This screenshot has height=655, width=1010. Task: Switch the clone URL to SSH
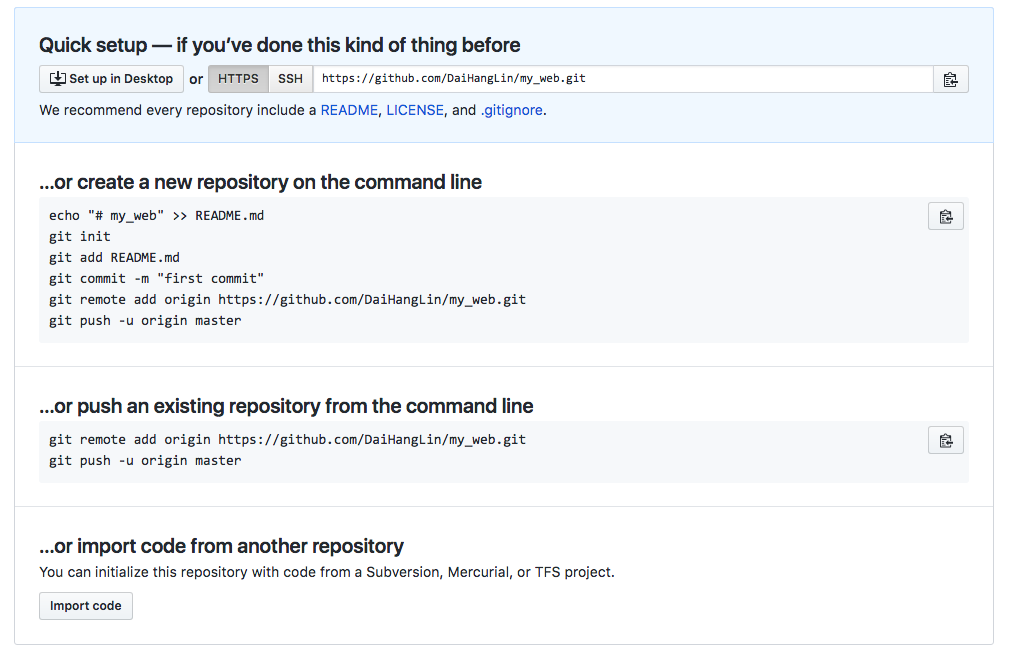click(291, 79)
